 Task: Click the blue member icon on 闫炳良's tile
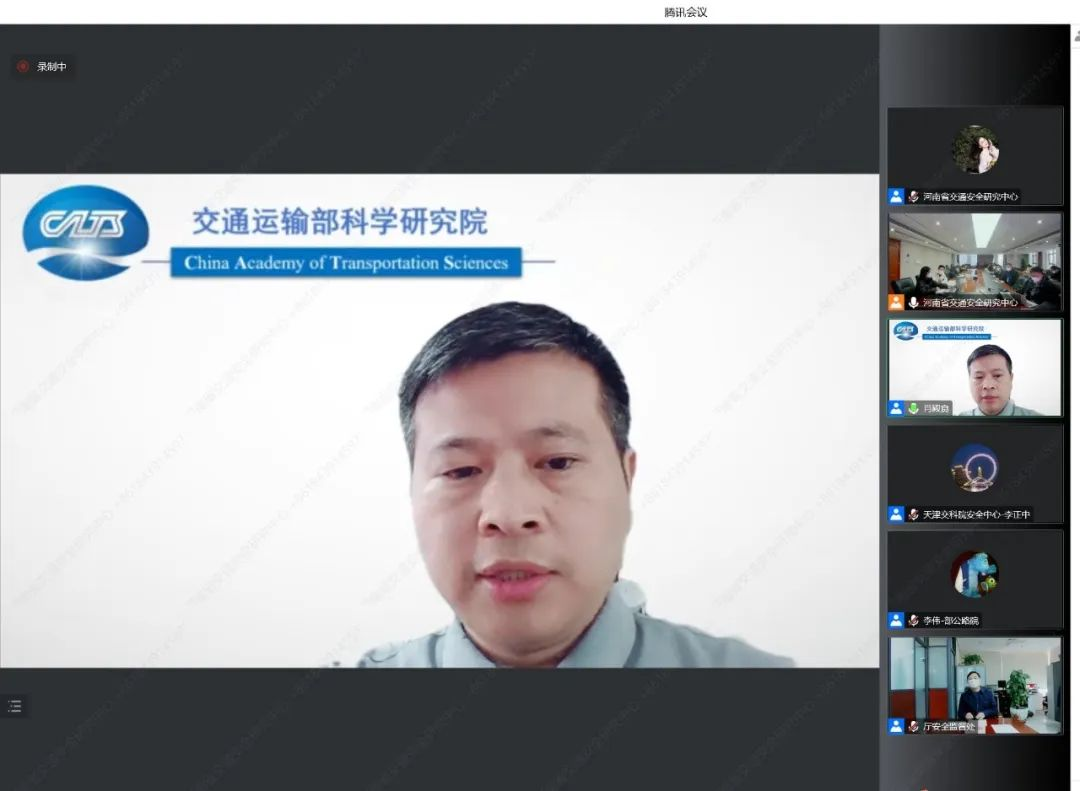coord(896,408)
